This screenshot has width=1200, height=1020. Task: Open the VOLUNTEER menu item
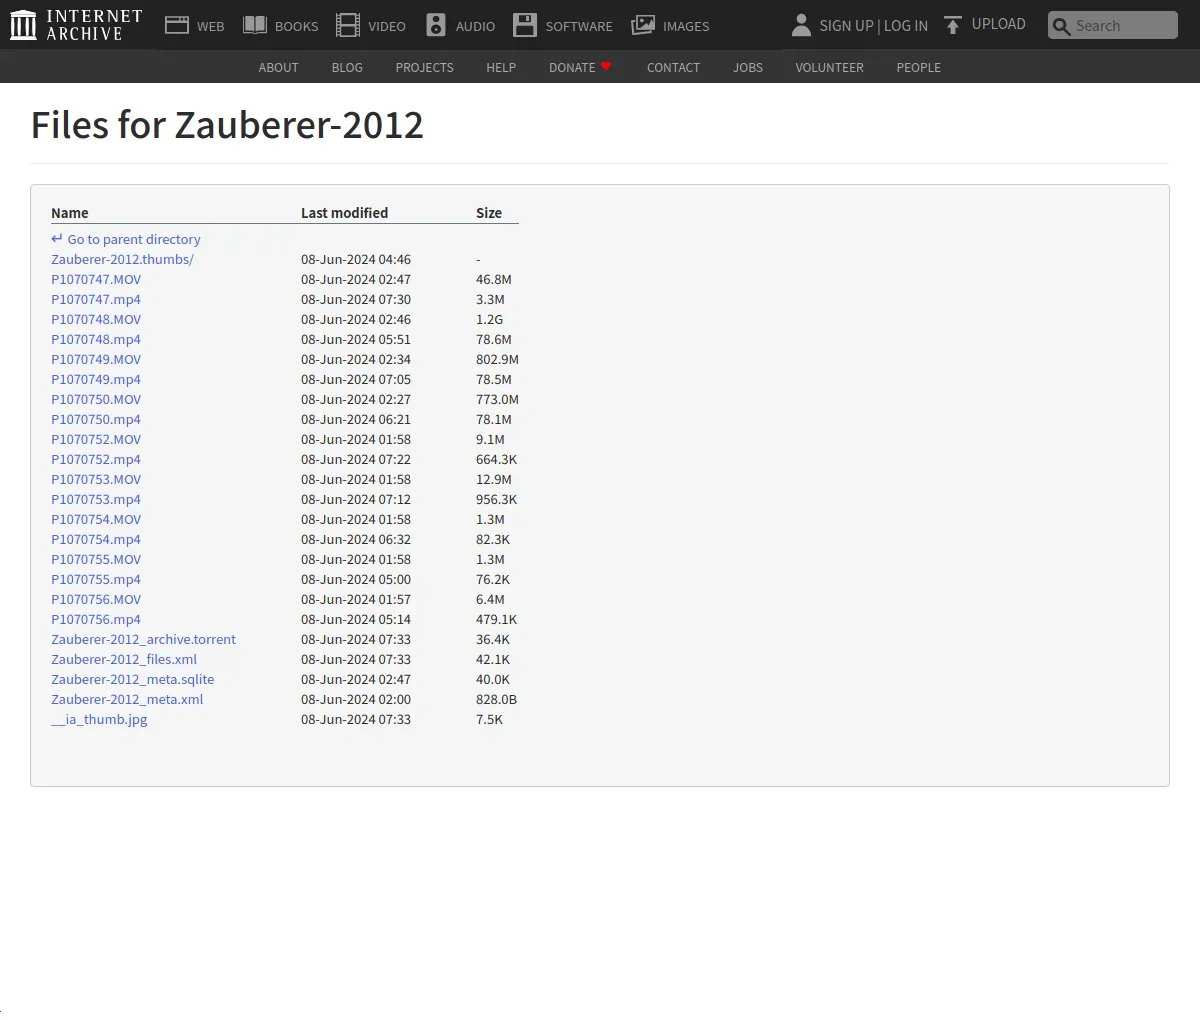pyautogui.click(x=830, y=67)
